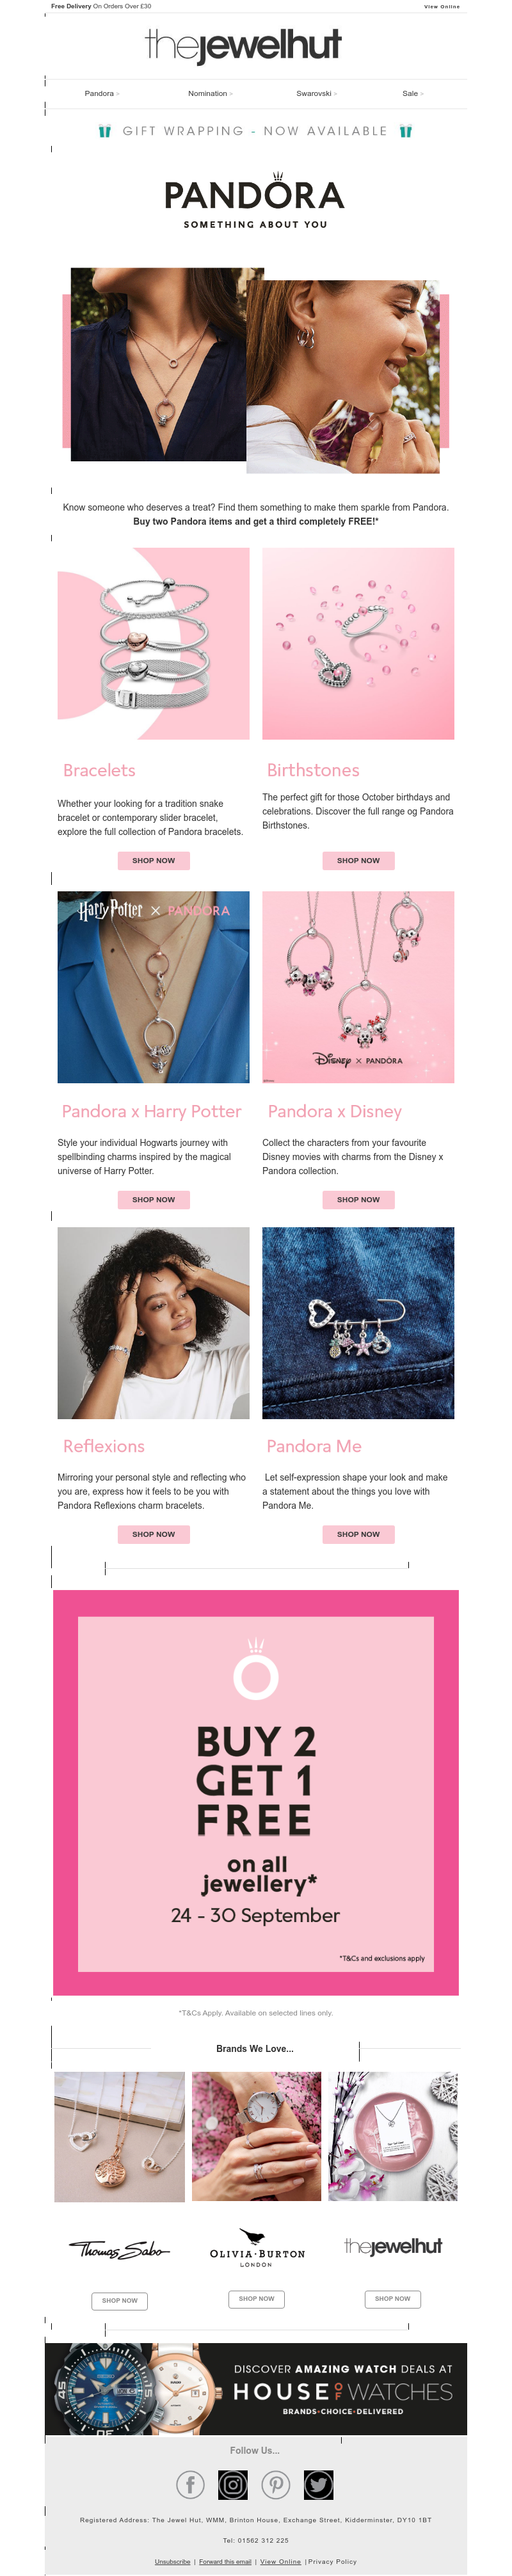Viewport: 512px width, 2576px height.
Task: Click the Buy 2 Get 1 Free promo
Action: [x=256, y=1792]
